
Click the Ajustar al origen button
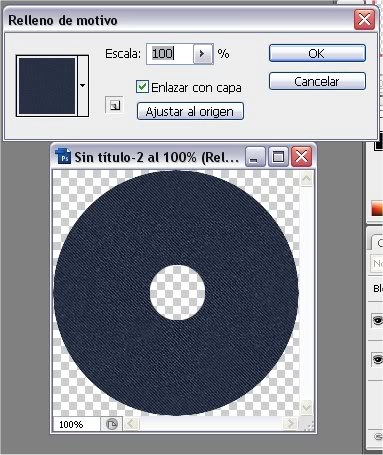click(190, 111)
